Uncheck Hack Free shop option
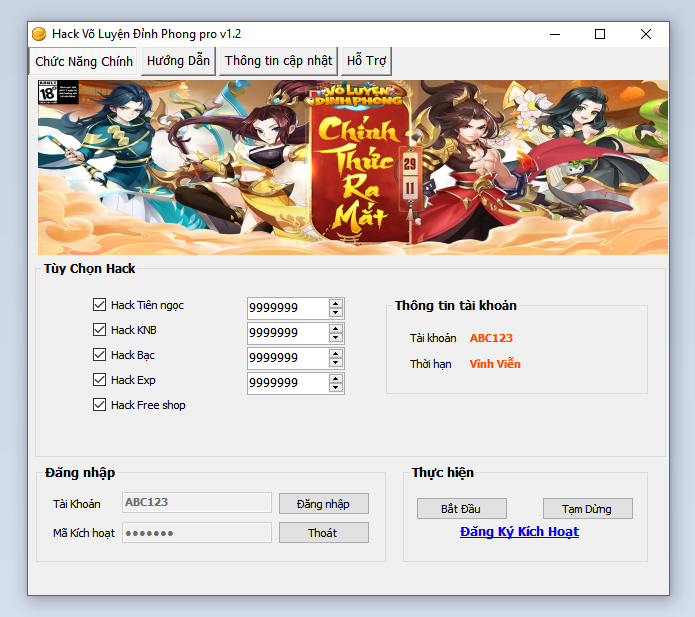695x617 pixels. [x=99, y=405]
